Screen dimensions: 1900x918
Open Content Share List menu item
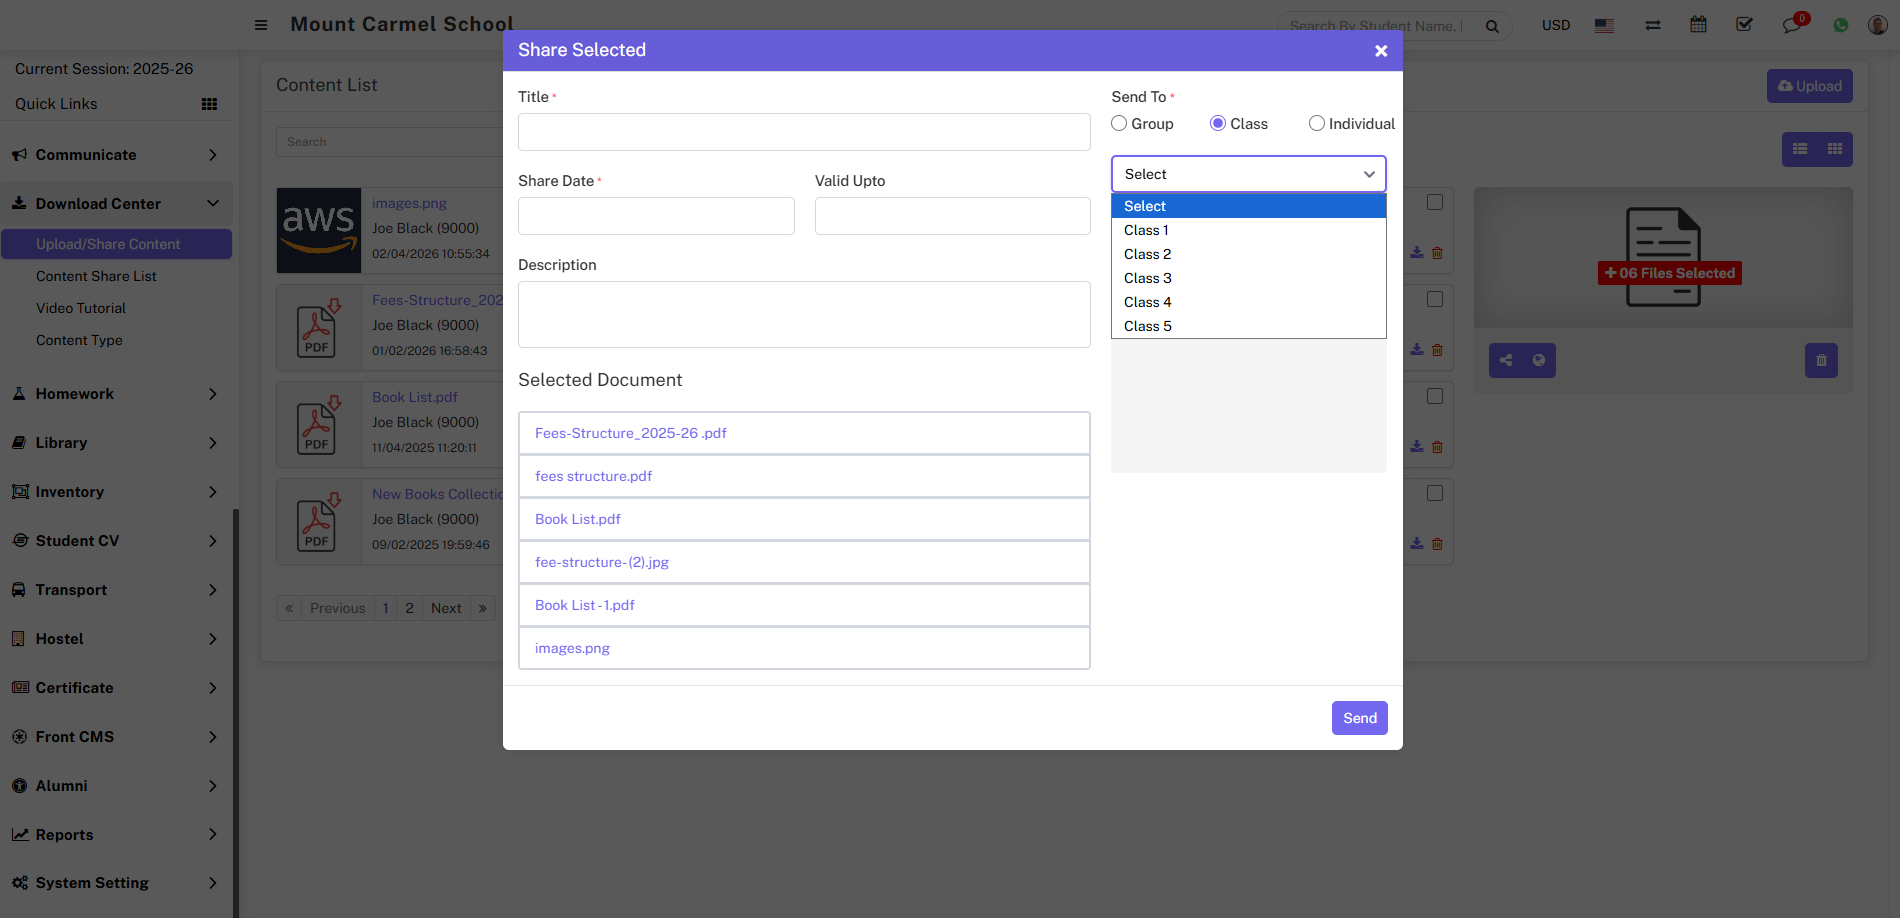click(x=96, y=276)
